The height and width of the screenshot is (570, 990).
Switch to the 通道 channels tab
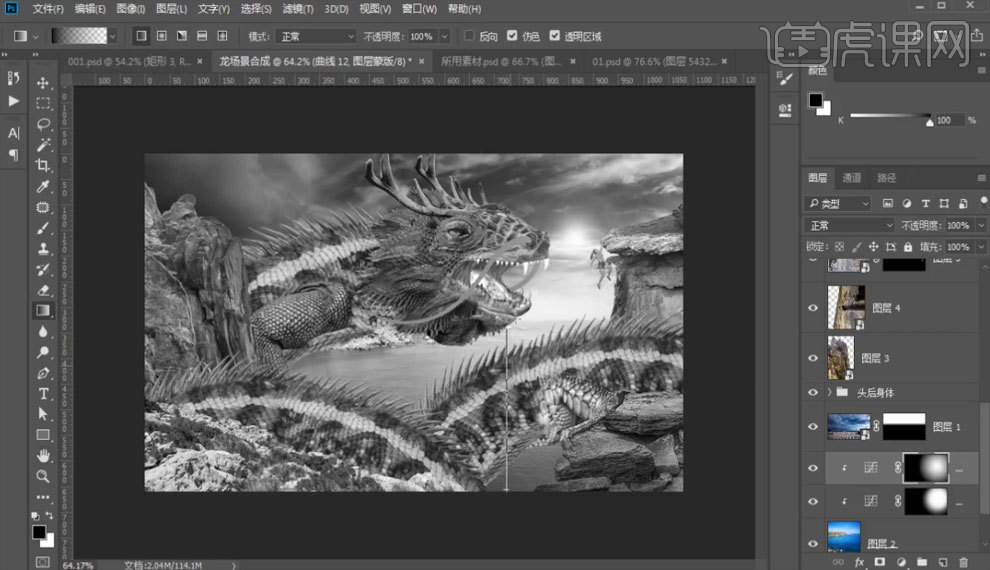[x=851, y=178]
